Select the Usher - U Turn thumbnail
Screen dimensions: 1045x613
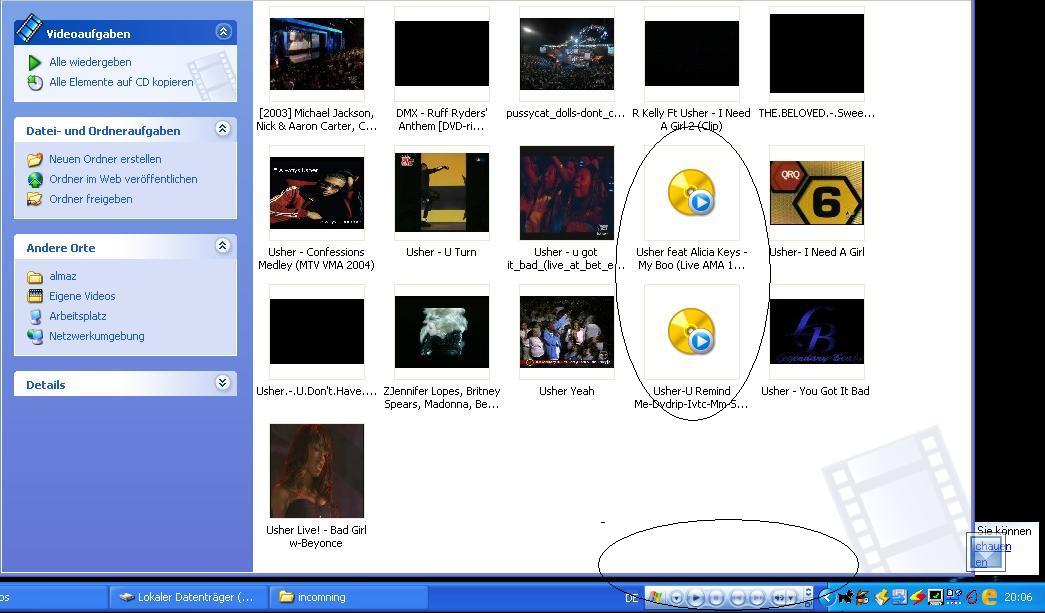click(442, 193)
